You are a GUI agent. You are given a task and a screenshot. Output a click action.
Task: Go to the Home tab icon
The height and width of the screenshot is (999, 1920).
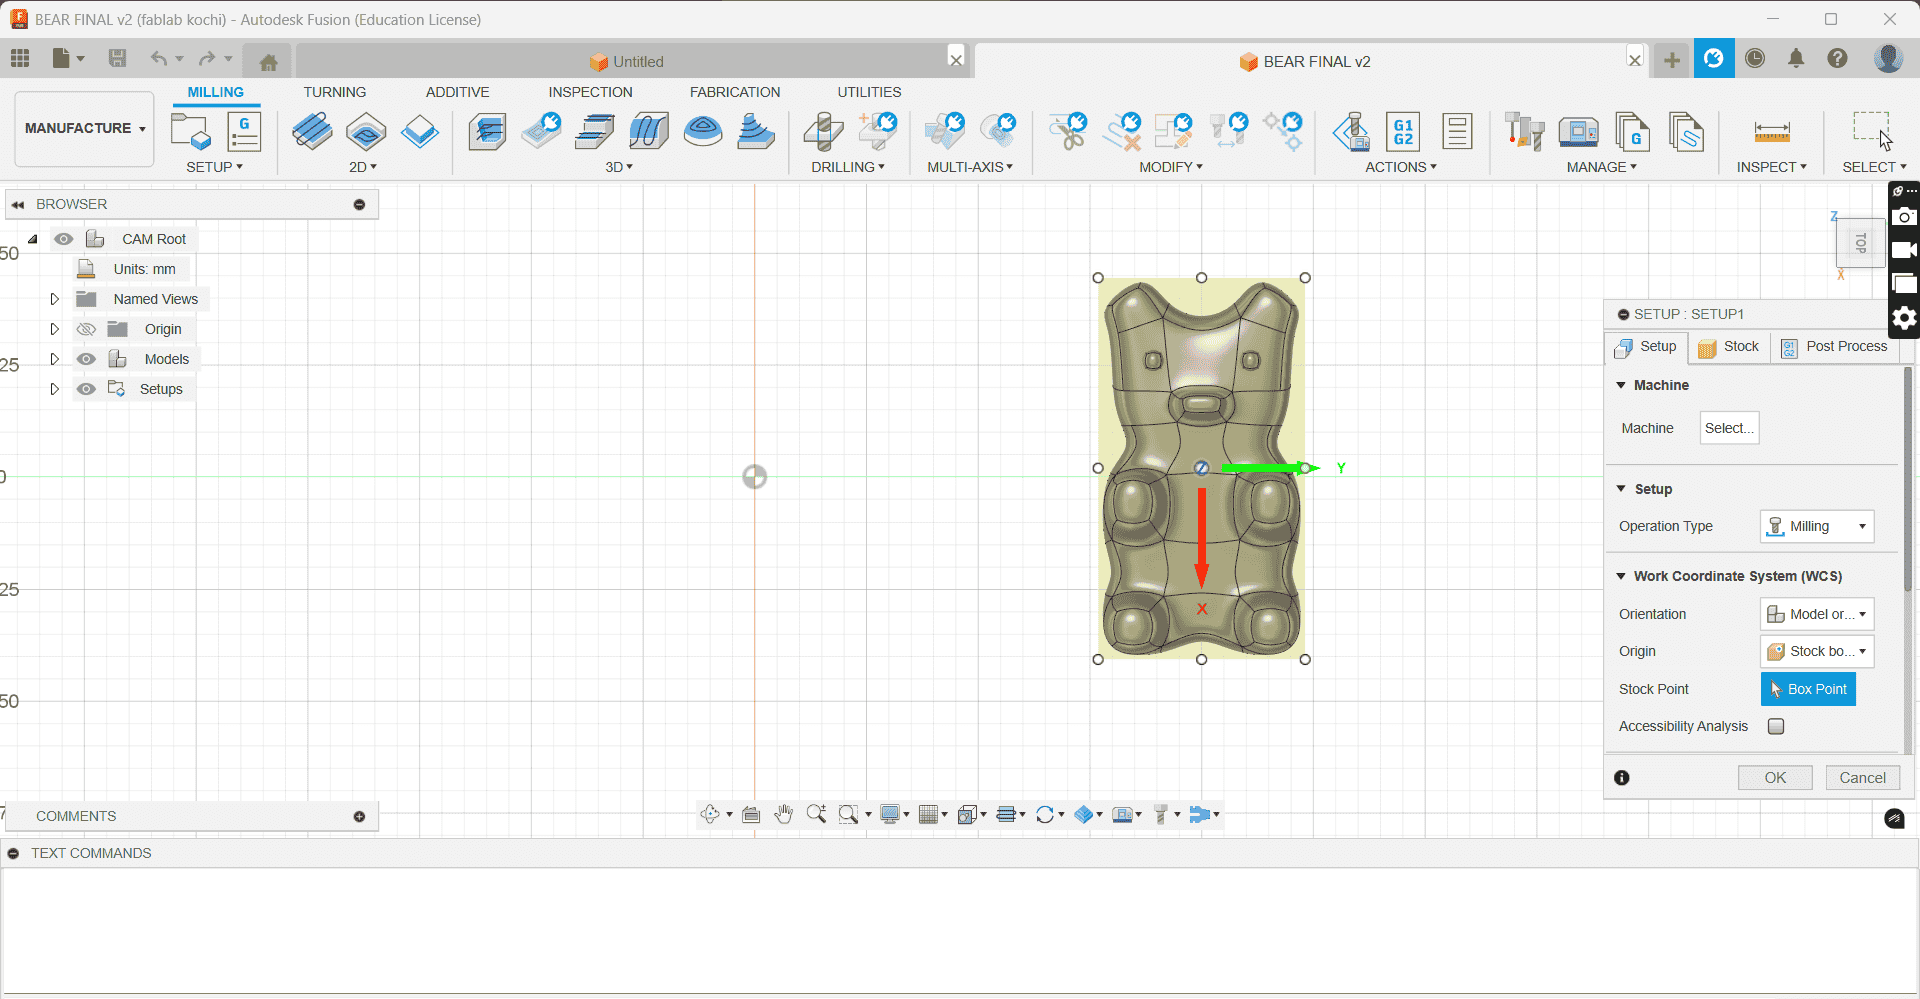coord(268,62)
